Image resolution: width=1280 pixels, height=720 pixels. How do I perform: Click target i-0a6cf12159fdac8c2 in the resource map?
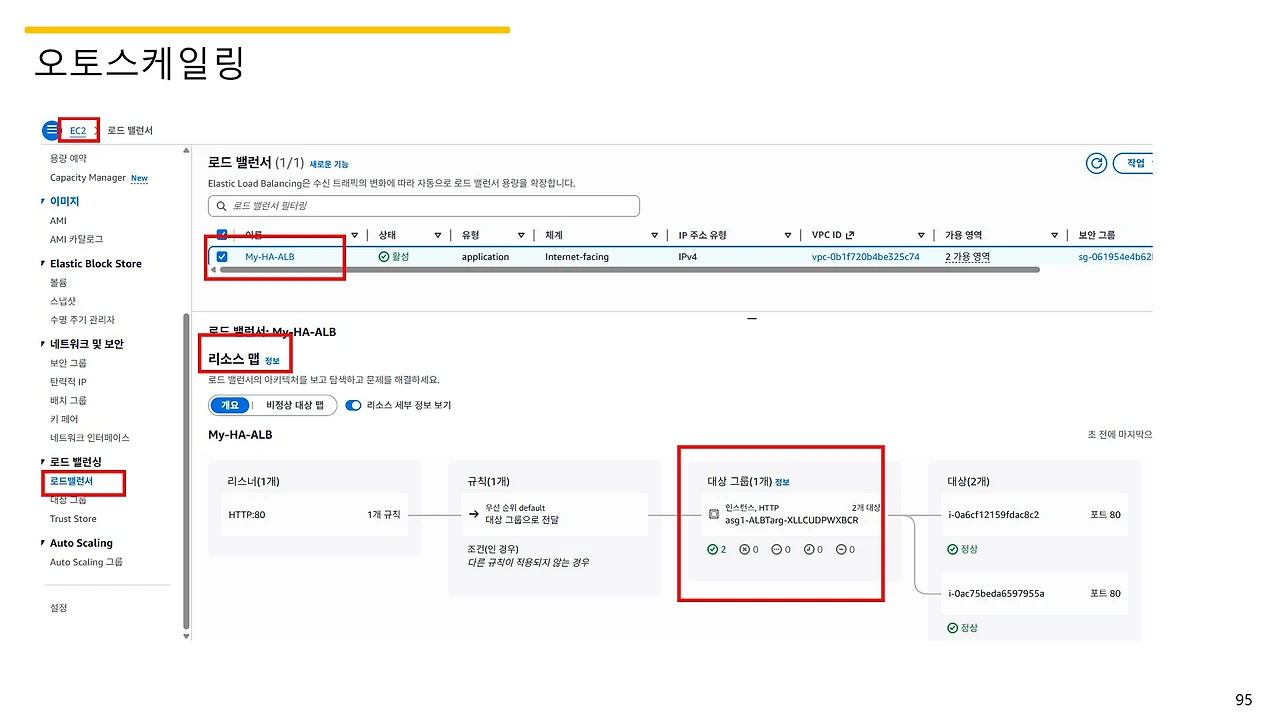click(994, 515)
